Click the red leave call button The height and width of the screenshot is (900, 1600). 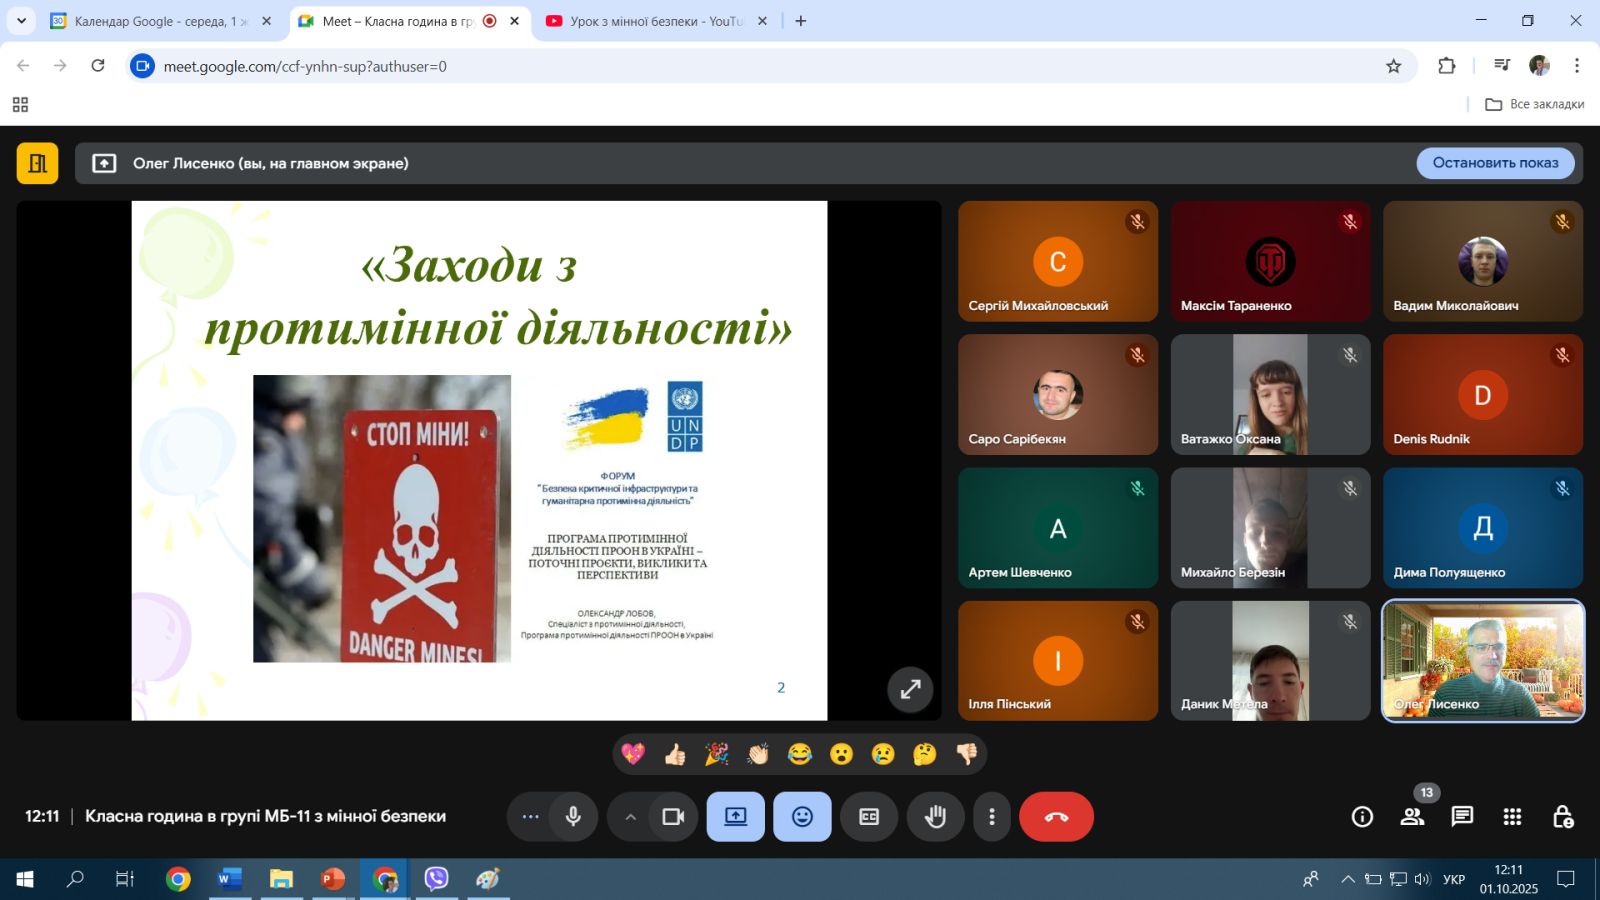[1056, 817]
